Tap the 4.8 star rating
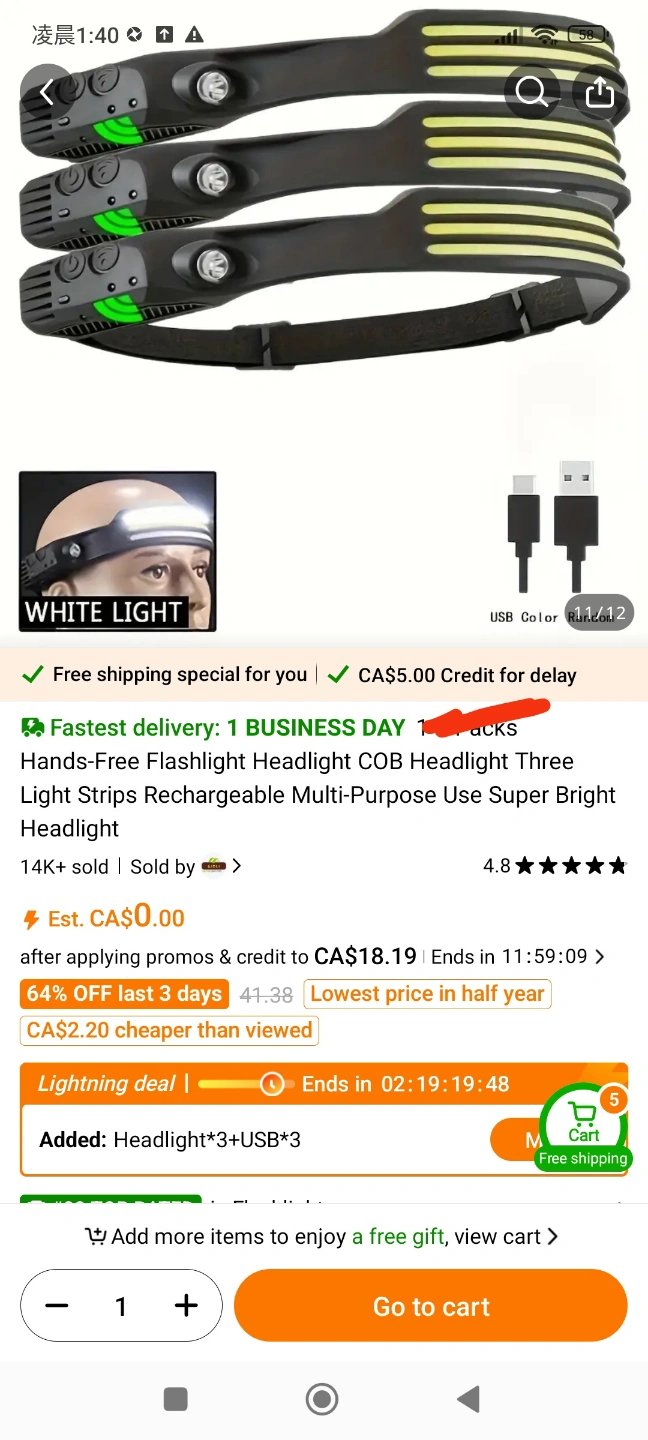 [x=555, y=866]
